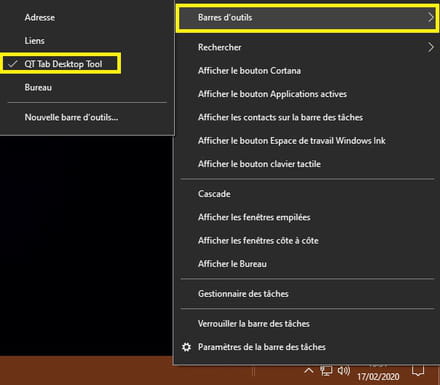The image size is (440, 385).
Task: Click the taskbar date 17/02/2020
Action: (x=378, y=377)
